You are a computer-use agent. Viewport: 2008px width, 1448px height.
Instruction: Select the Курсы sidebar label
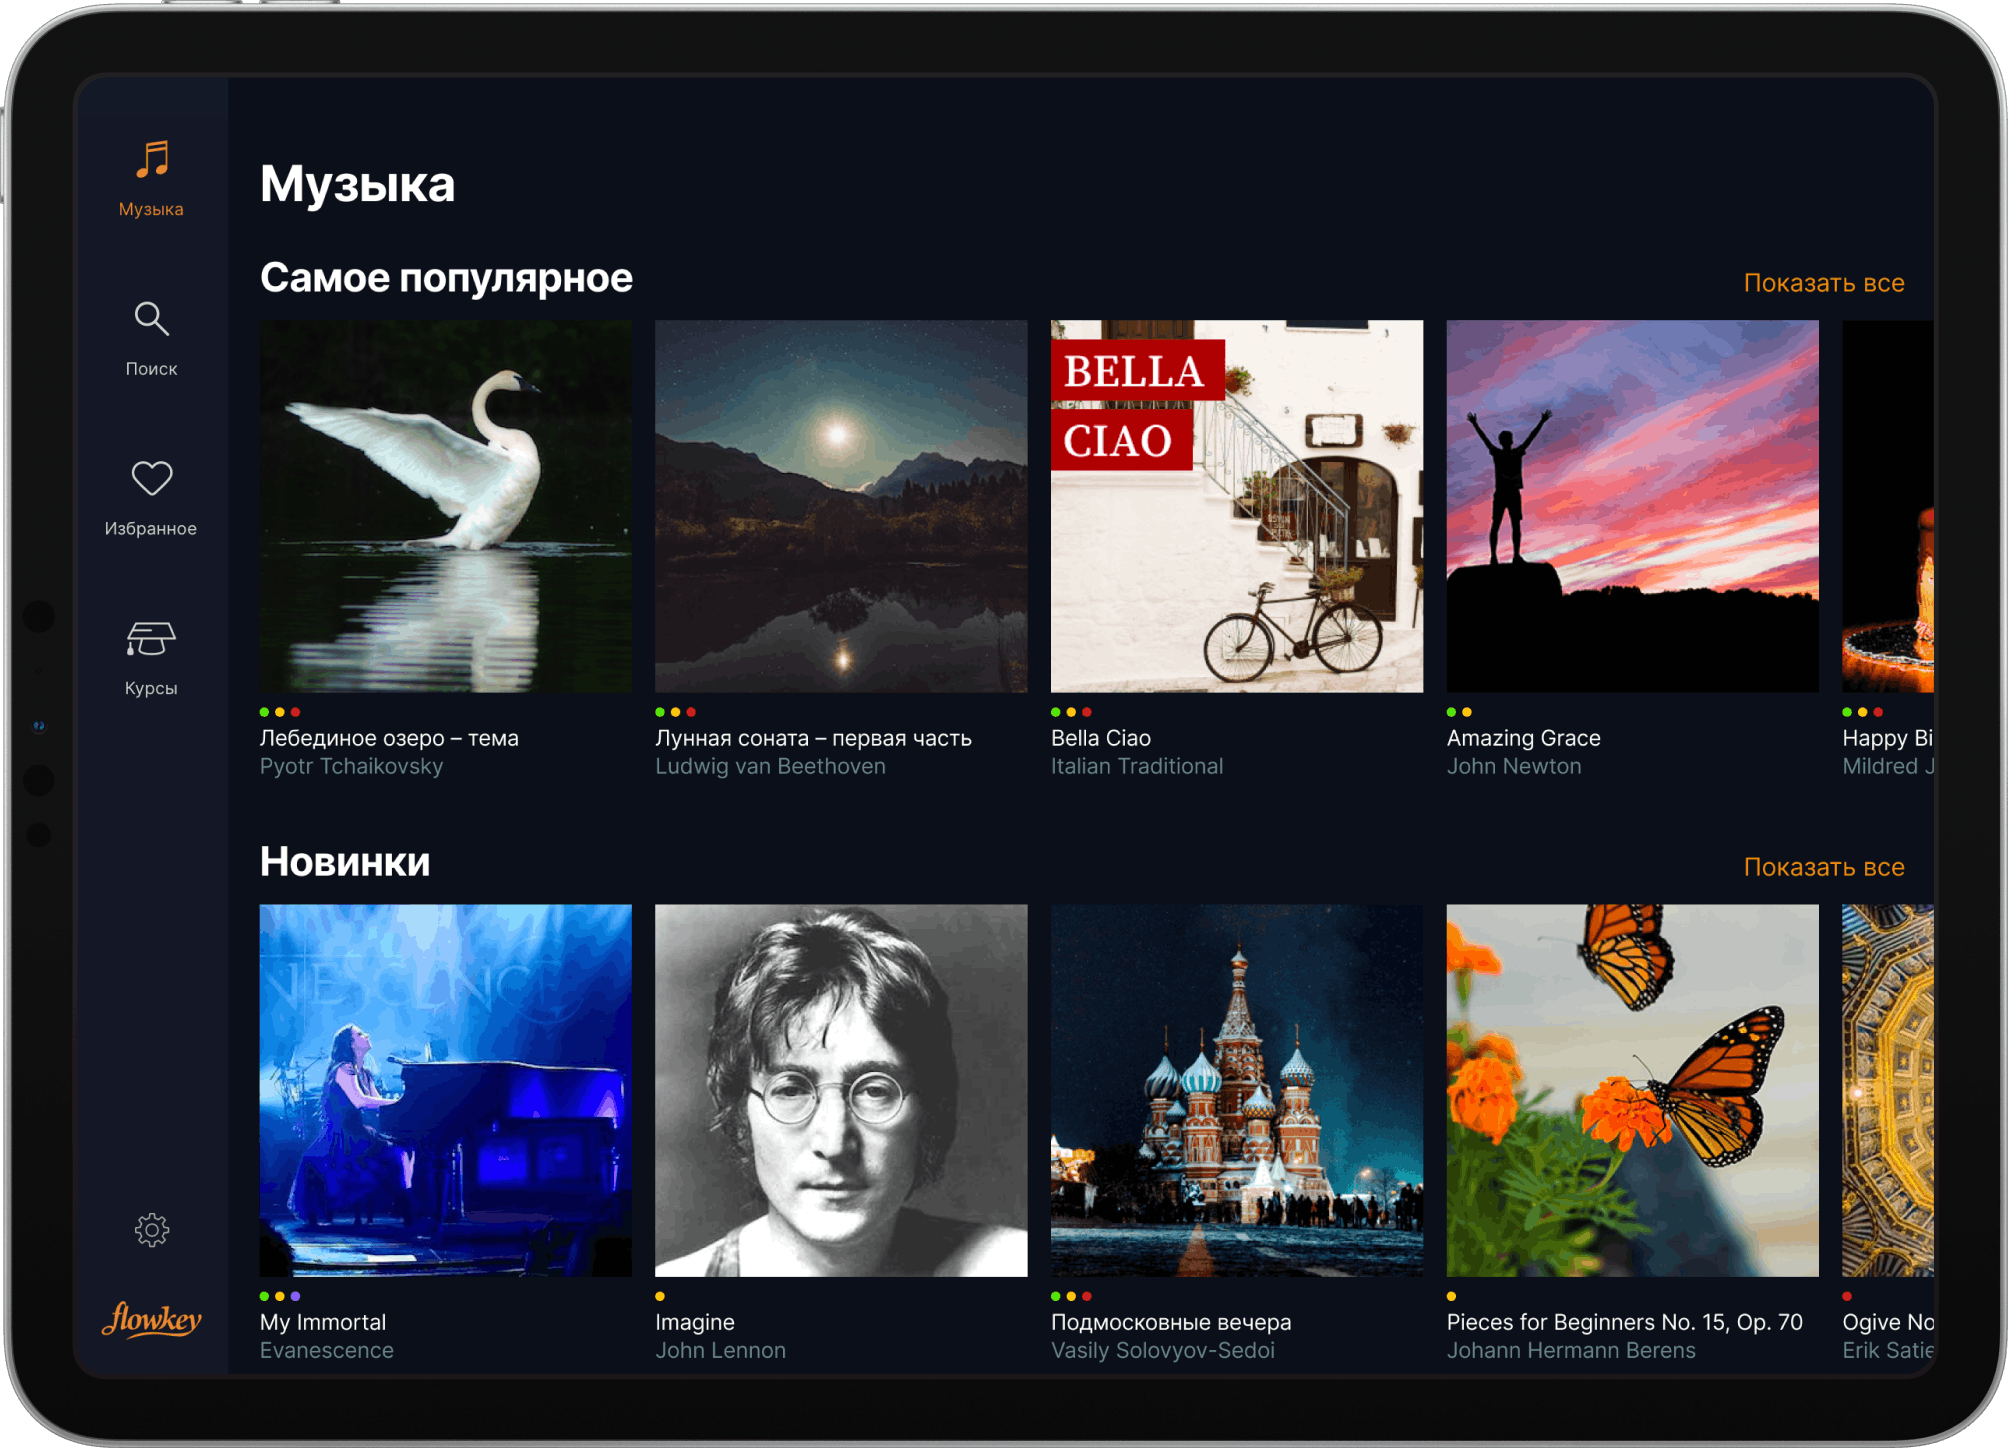click(151, 688)
